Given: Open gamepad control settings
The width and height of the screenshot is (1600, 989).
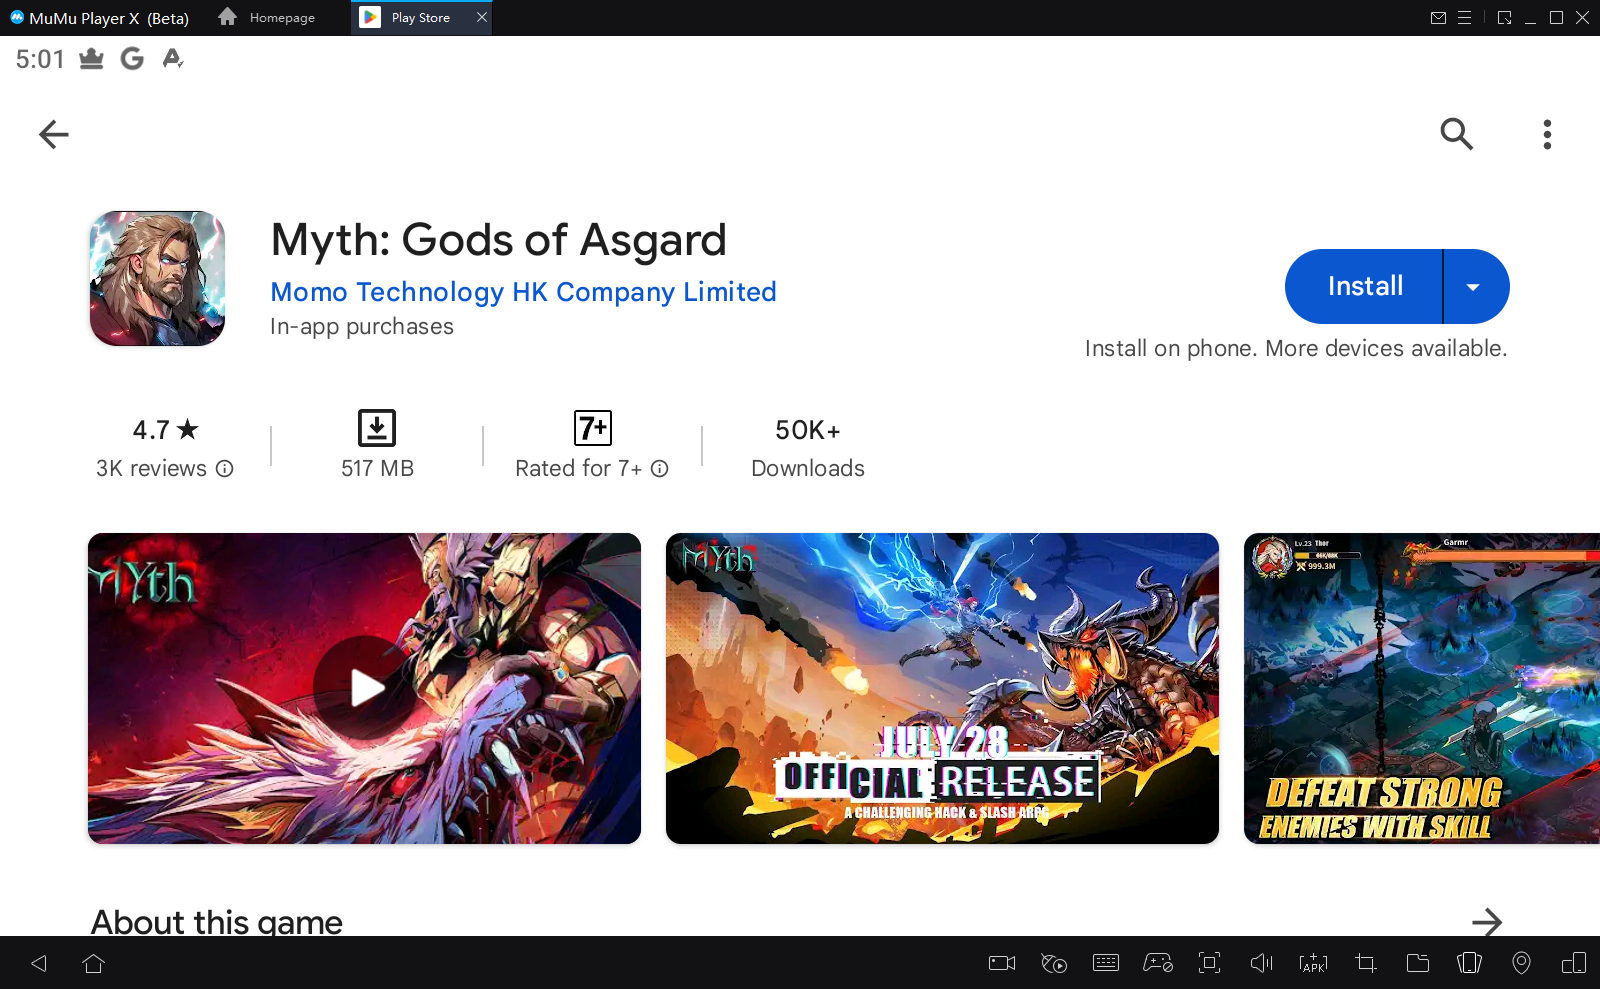Looking at the screenshot, I should (1158, 963).
